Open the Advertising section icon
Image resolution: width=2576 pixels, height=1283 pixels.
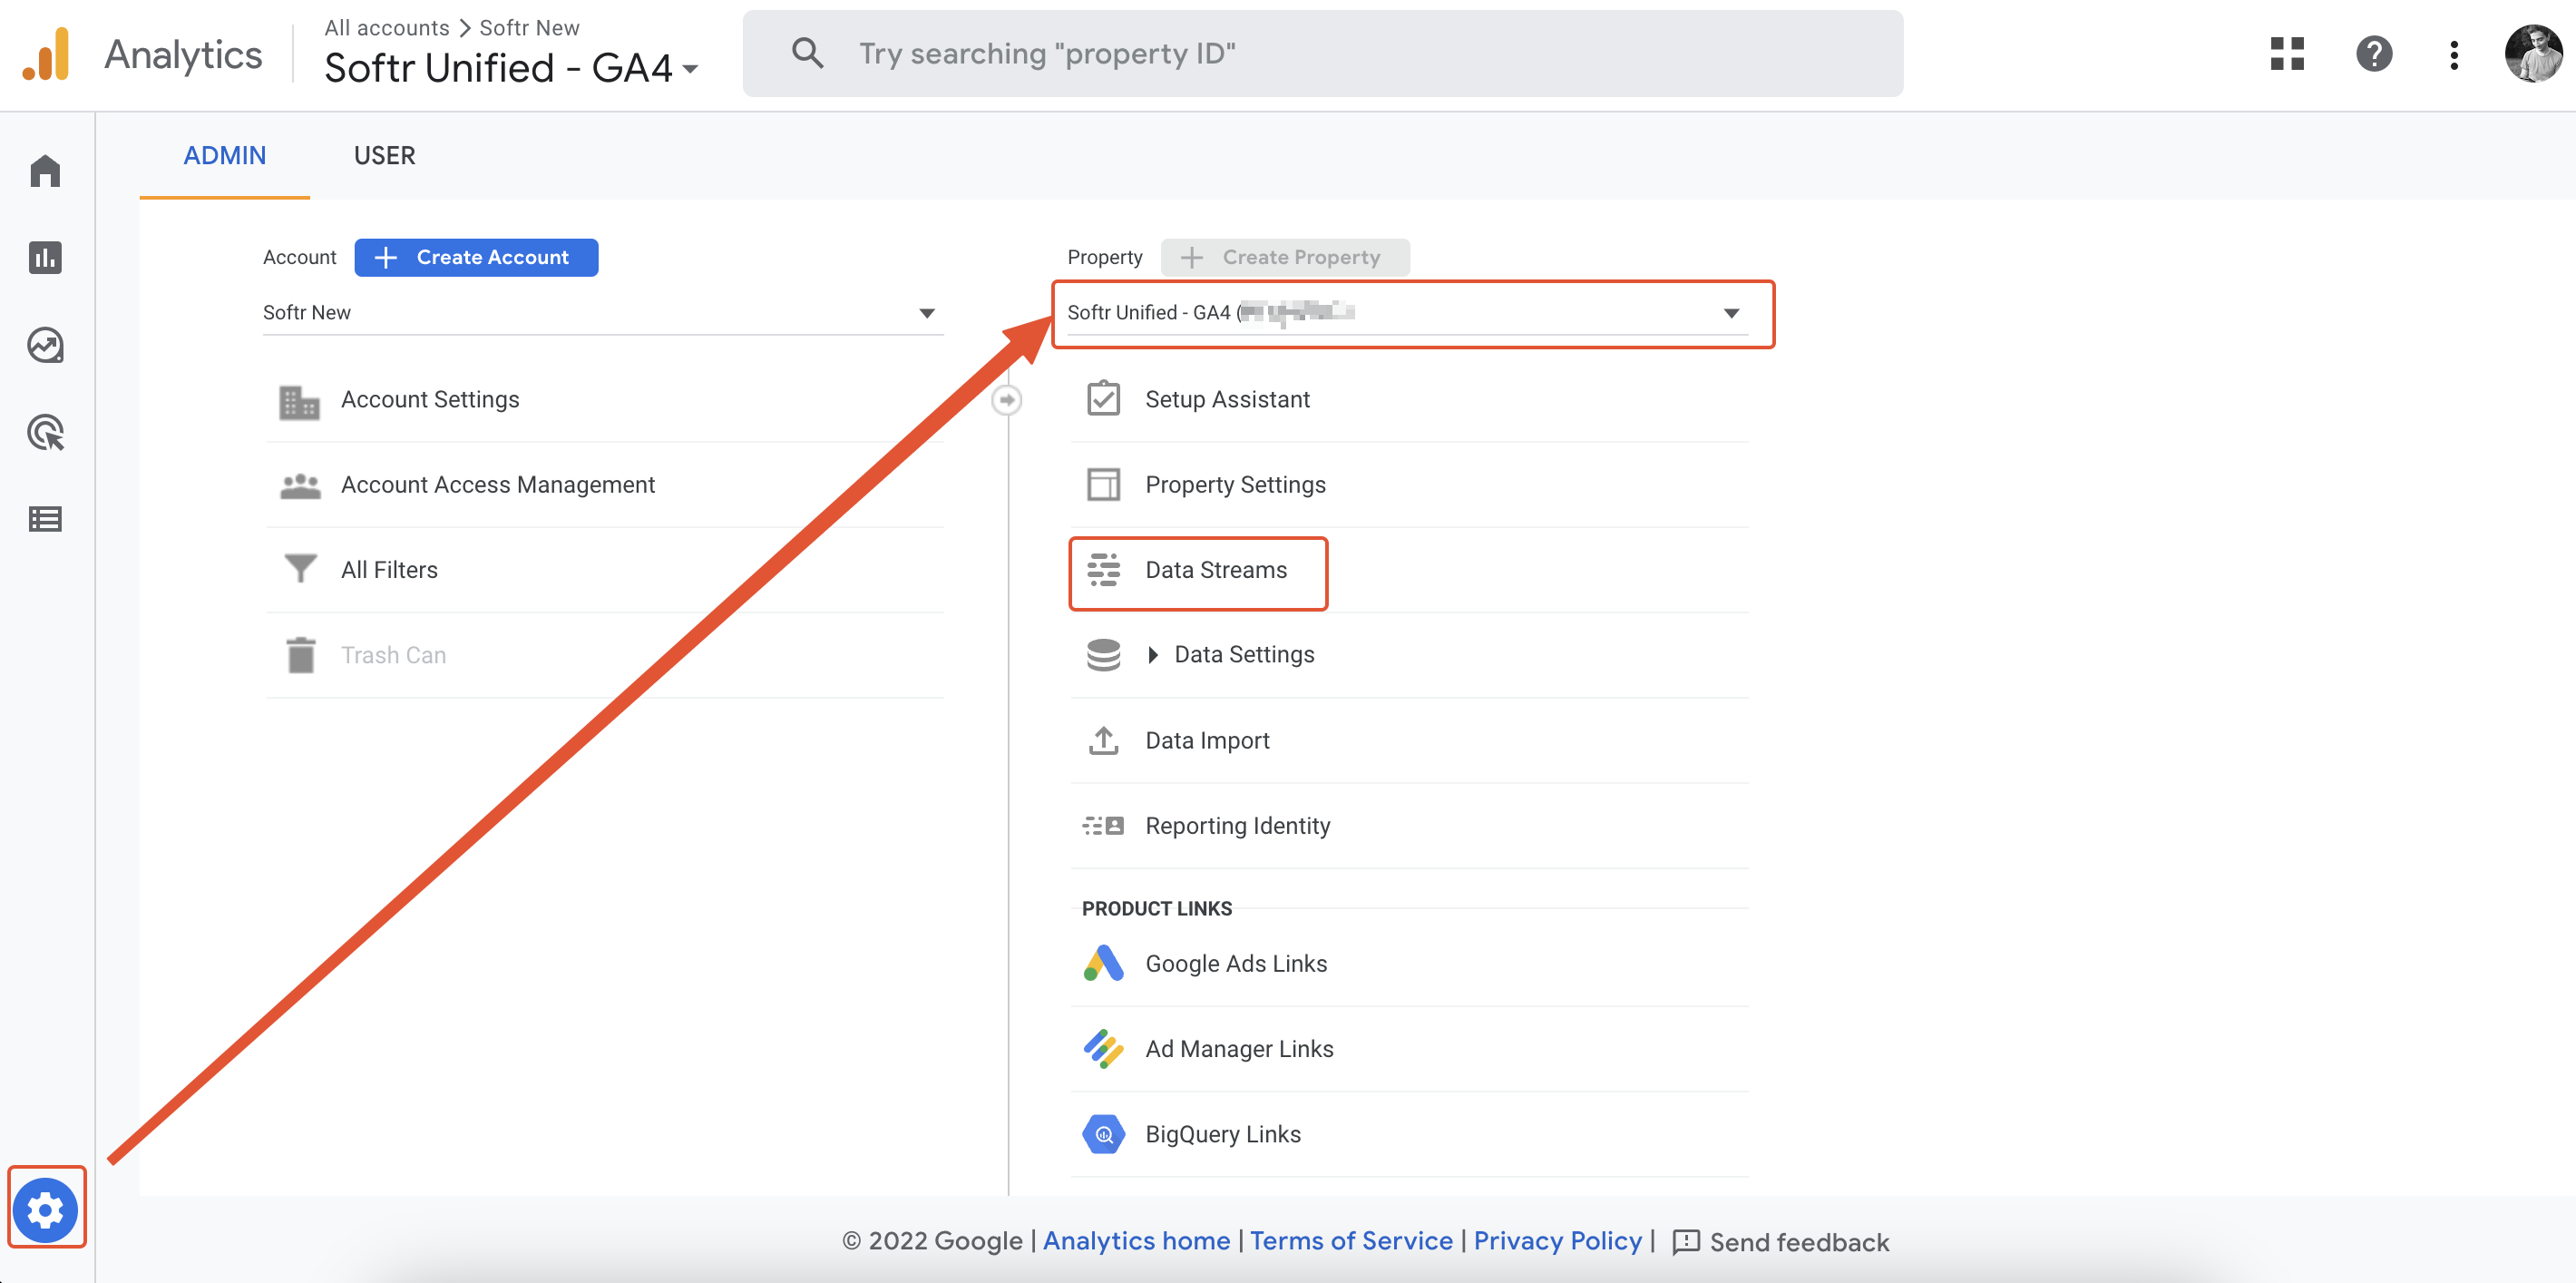(46, 432)
